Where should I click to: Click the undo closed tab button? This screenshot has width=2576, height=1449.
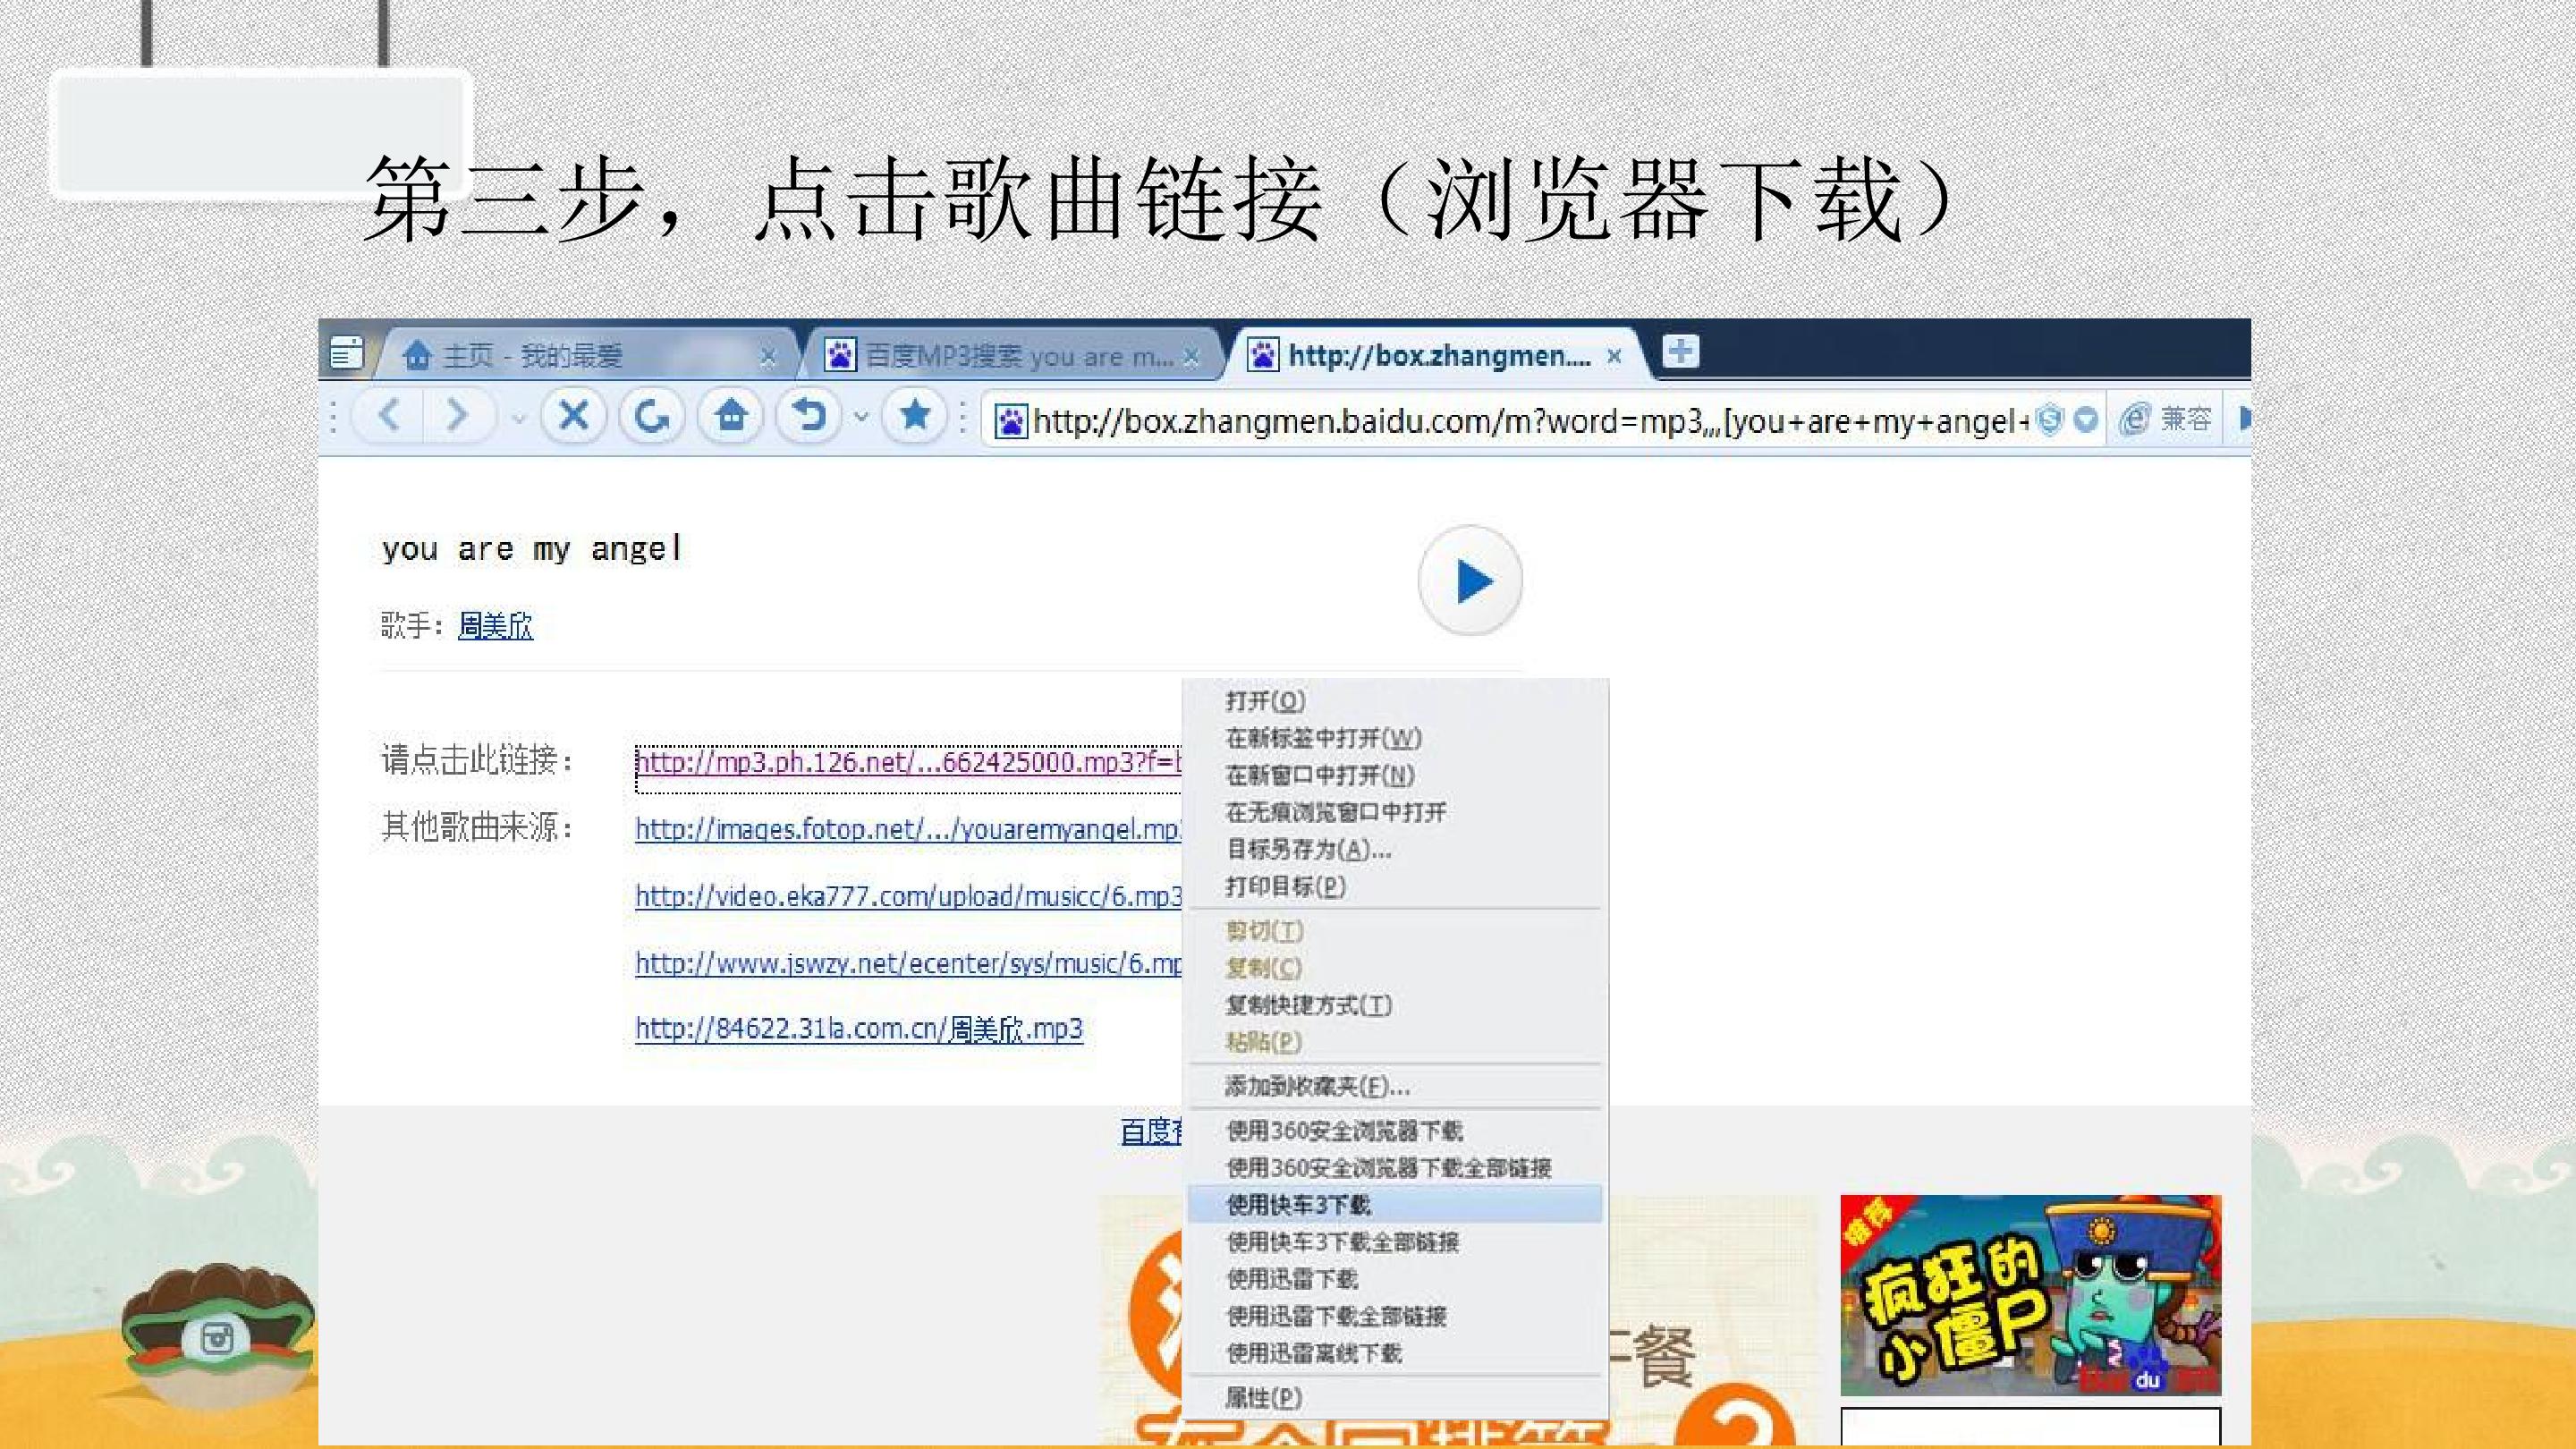[x=809, y=415]
